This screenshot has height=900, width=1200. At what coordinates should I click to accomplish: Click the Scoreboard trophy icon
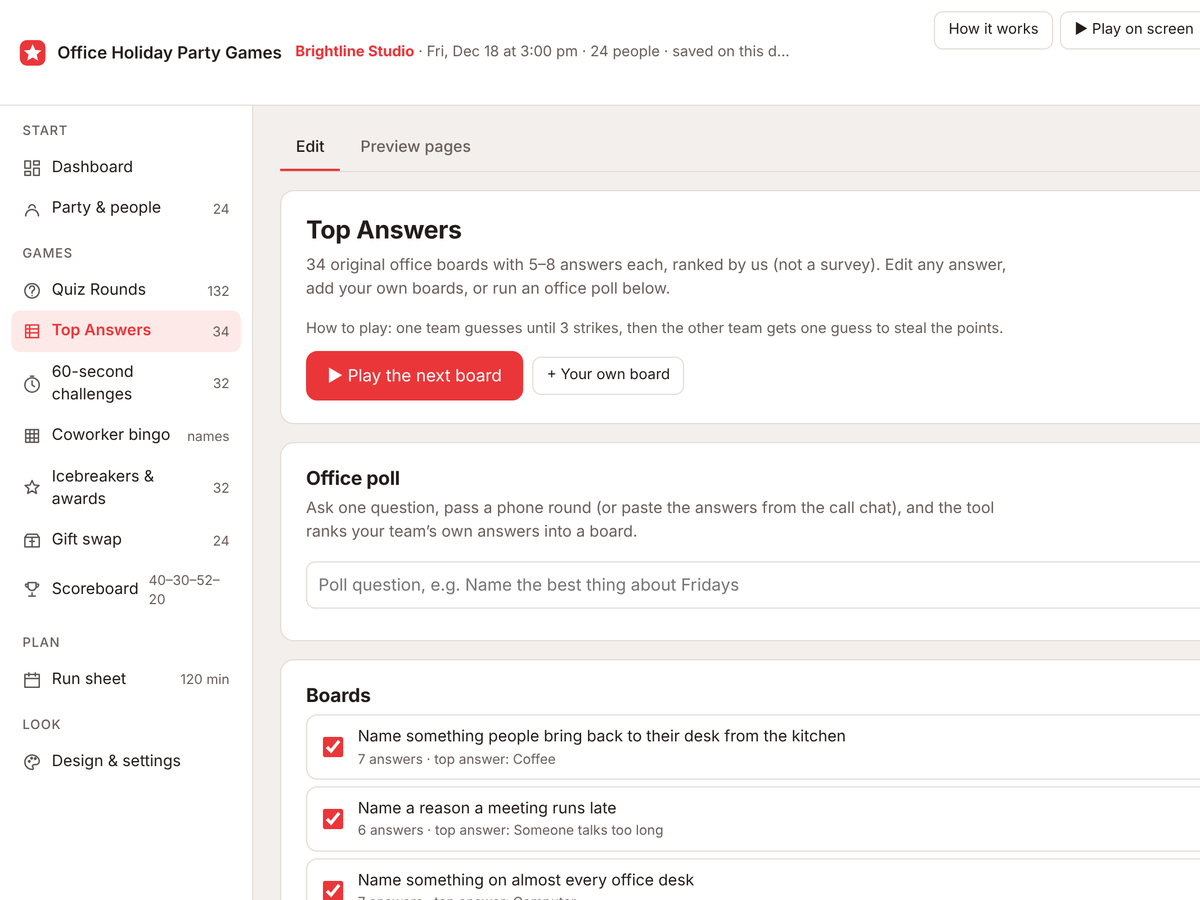click(32, 589)
